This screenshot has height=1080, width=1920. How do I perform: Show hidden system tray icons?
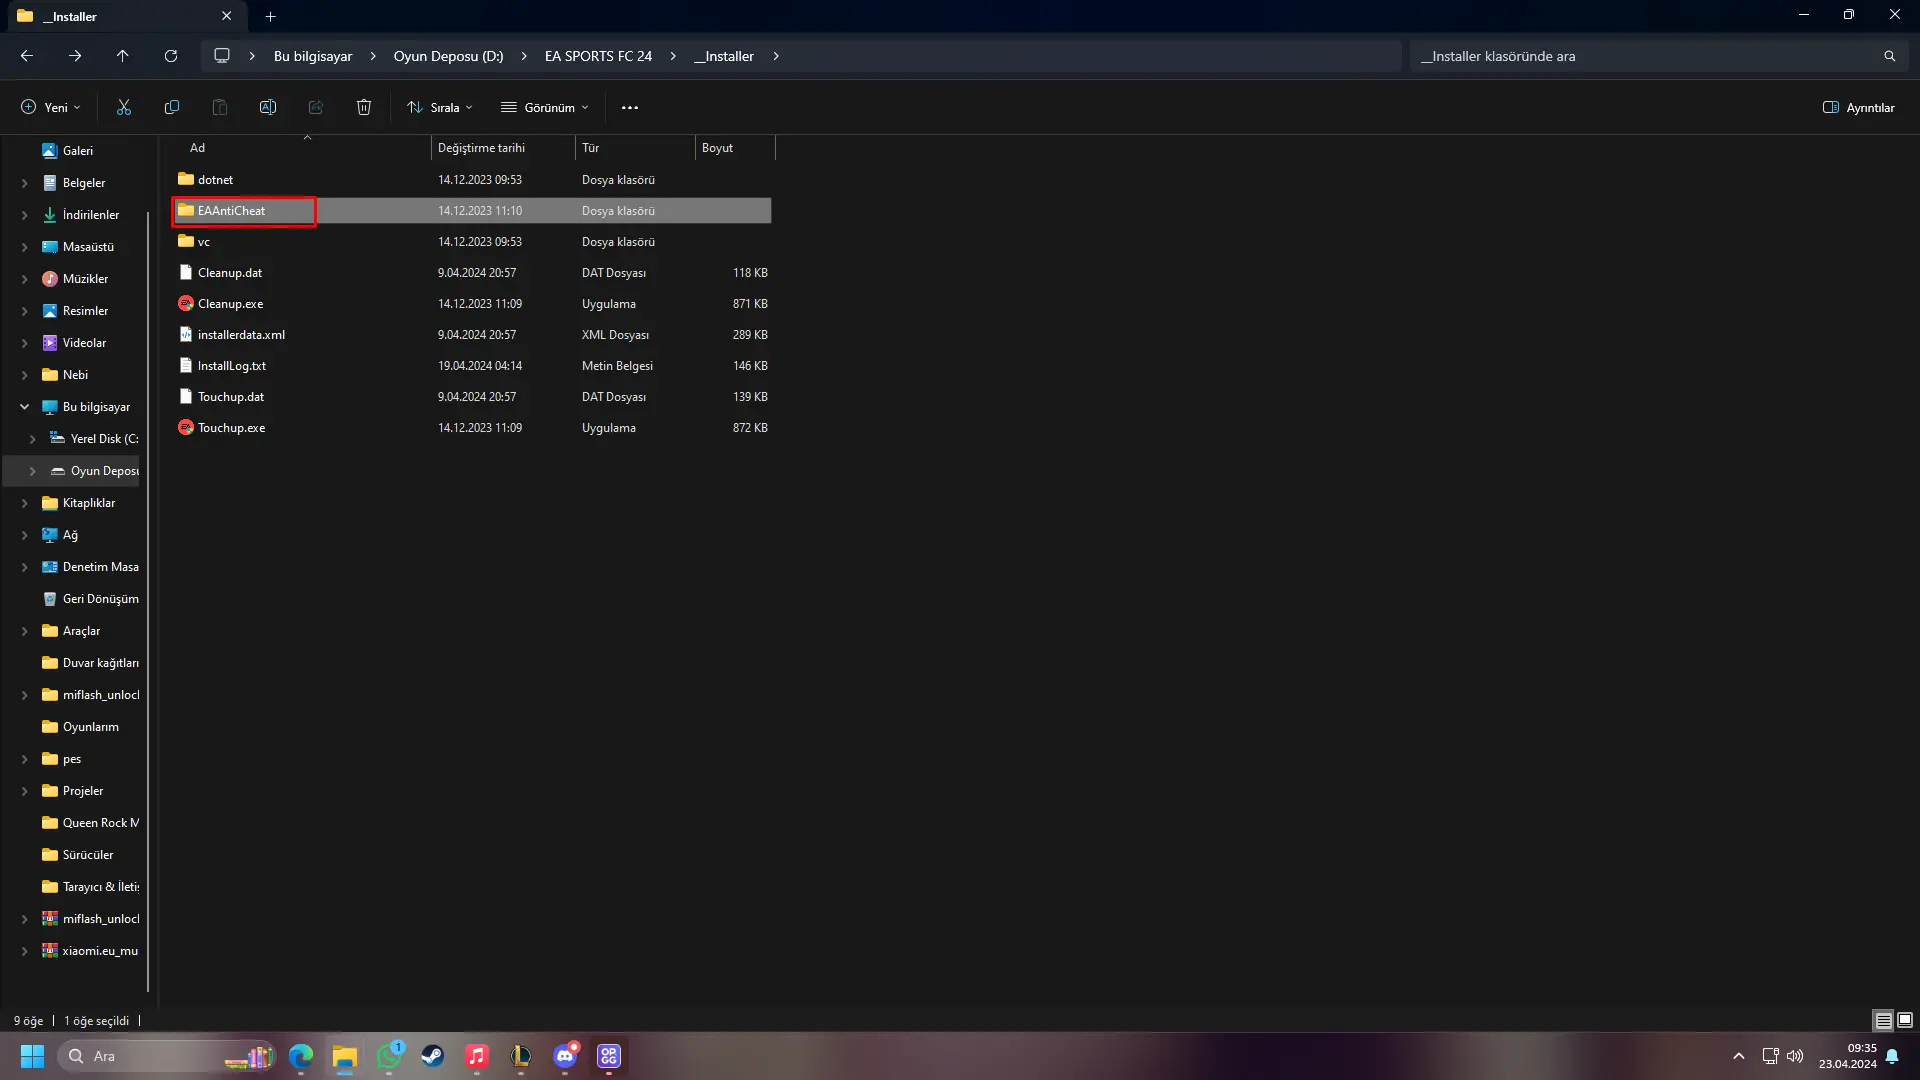[1739, 1056]
